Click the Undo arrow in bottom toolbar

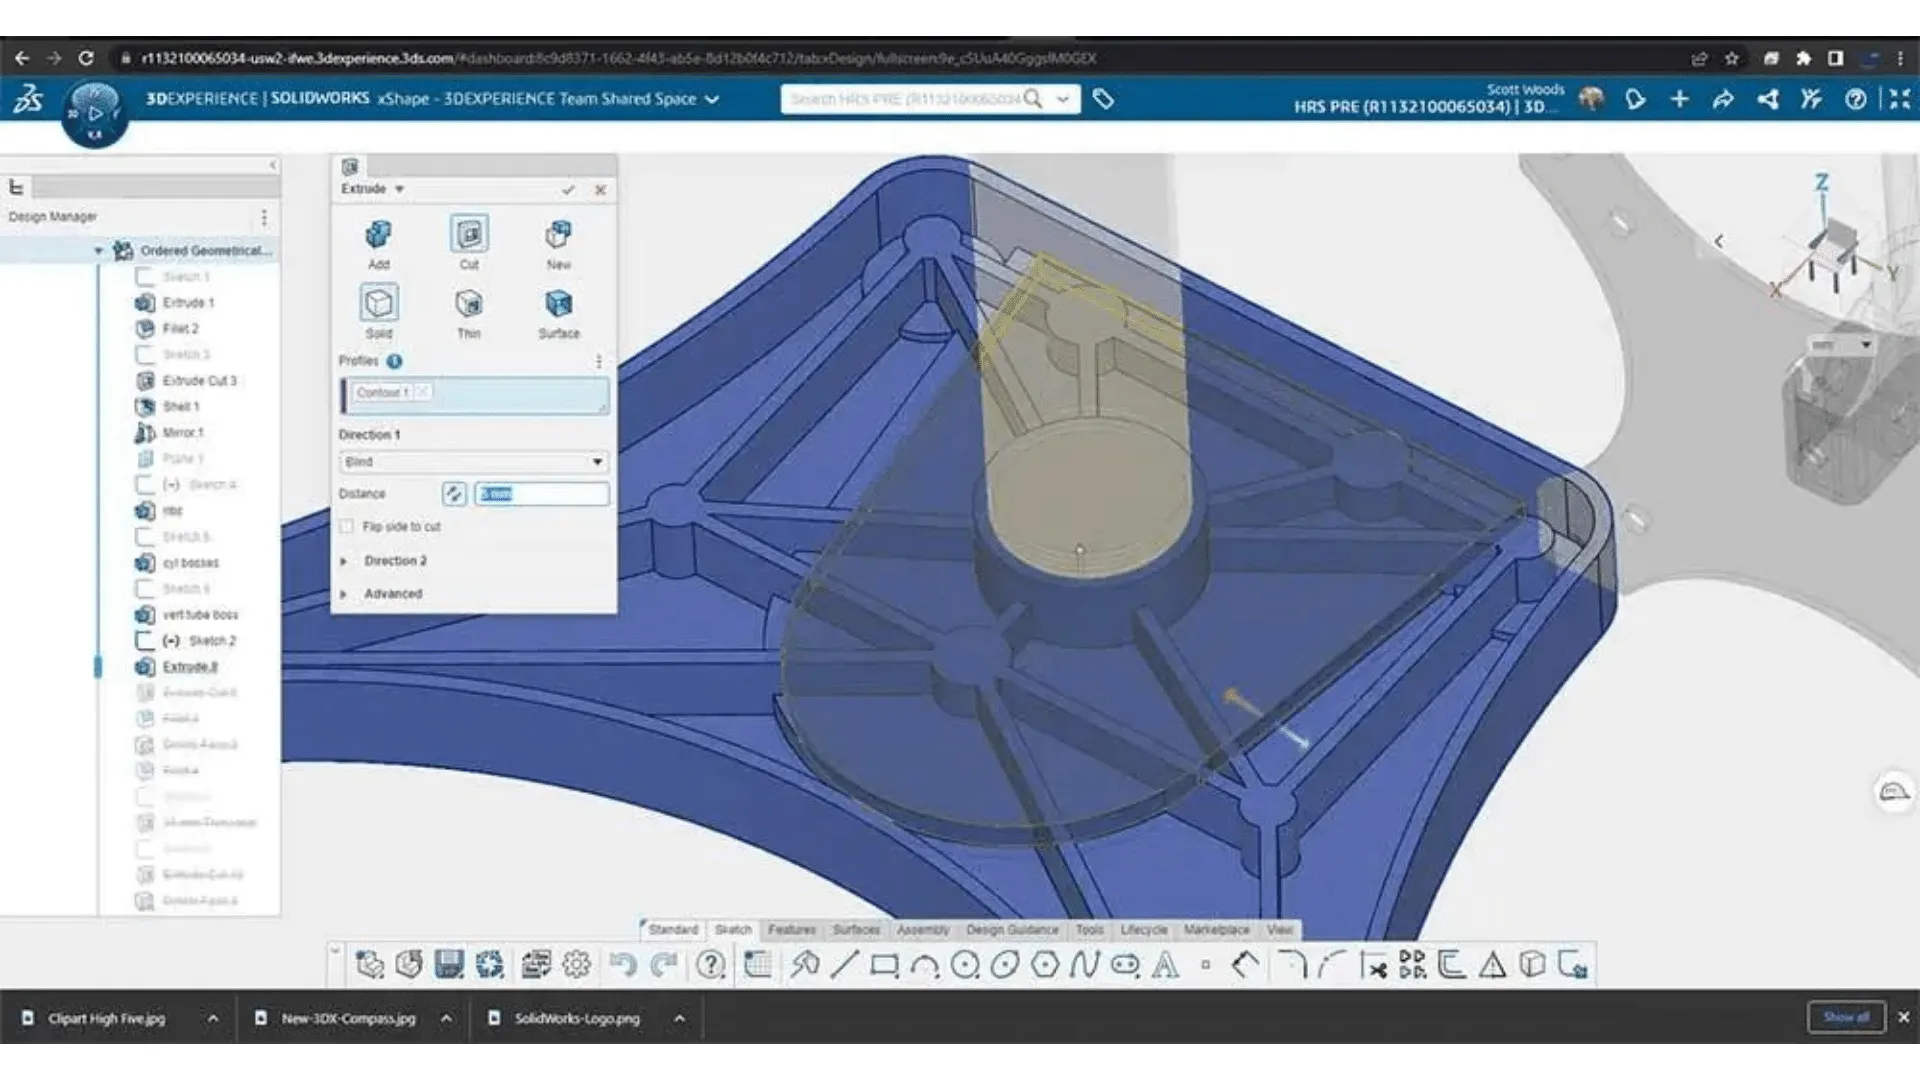pos(623,965)
